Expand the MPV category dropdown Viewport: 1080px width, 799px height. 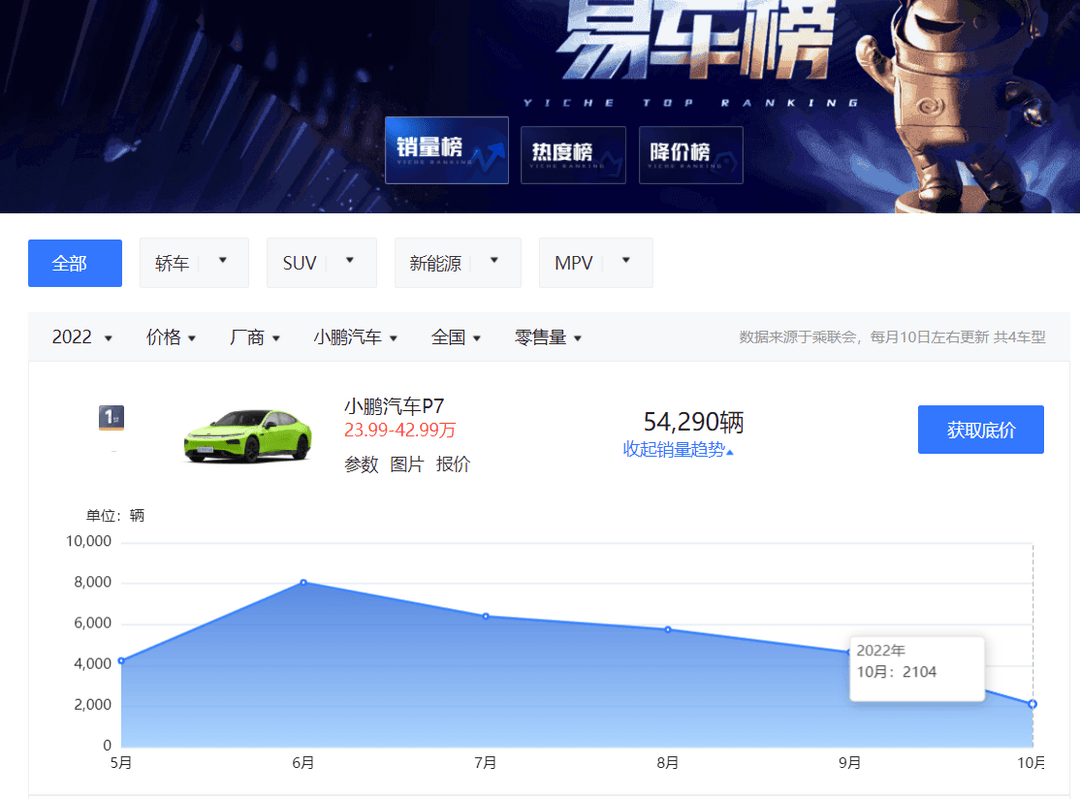[x=596, y=263]
